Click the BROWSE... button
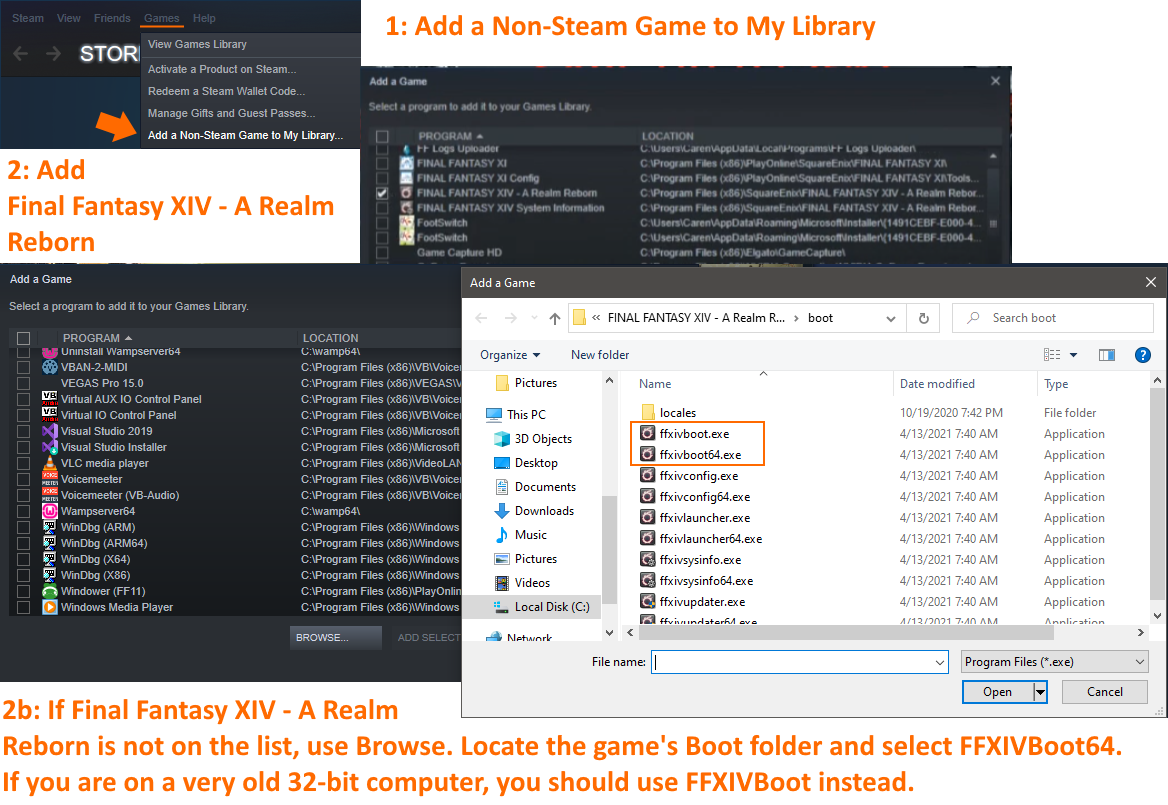Image resolution: width=1168 pixels, height=805 pixels. coord(335,637)
